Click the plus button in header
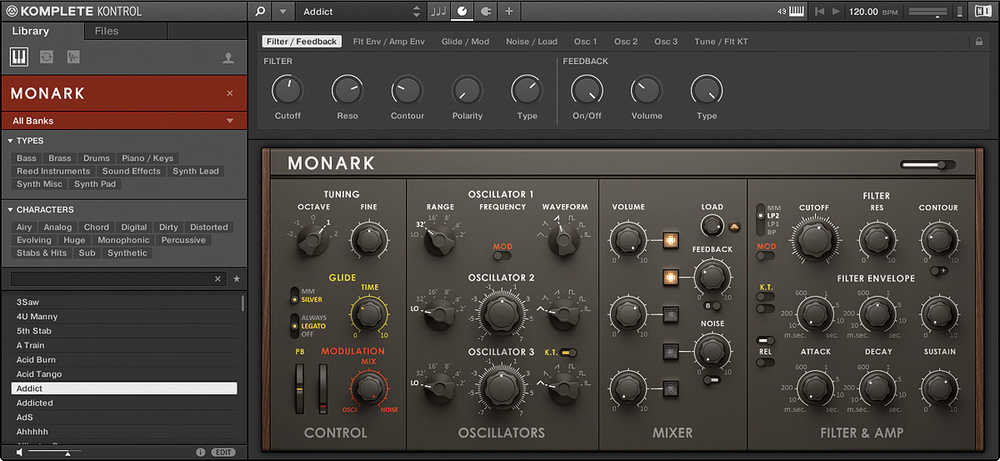 [508, 11]
